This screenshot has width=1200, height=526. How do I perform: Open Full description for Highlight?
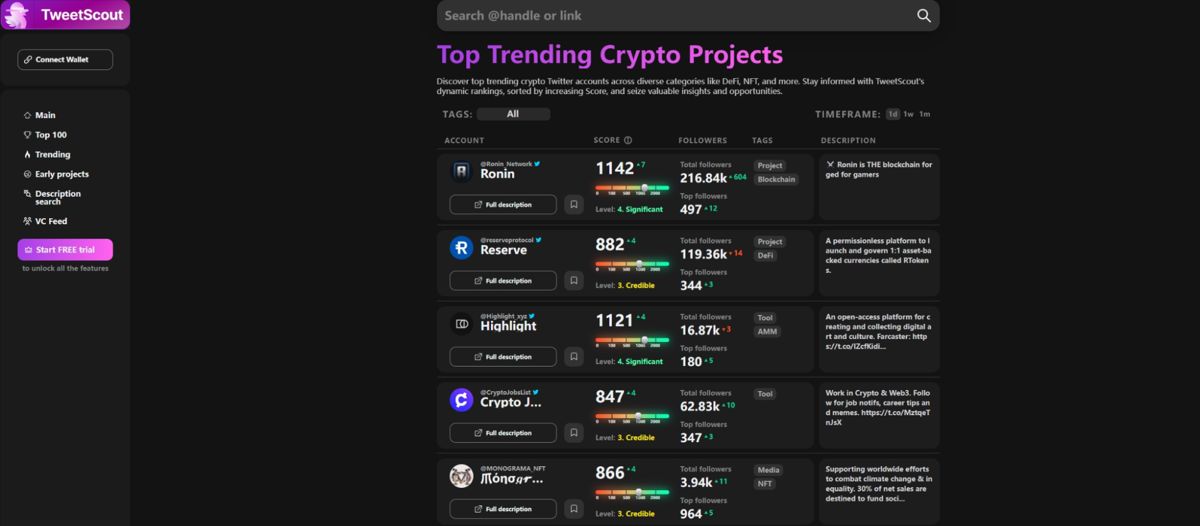pos(503,357)
